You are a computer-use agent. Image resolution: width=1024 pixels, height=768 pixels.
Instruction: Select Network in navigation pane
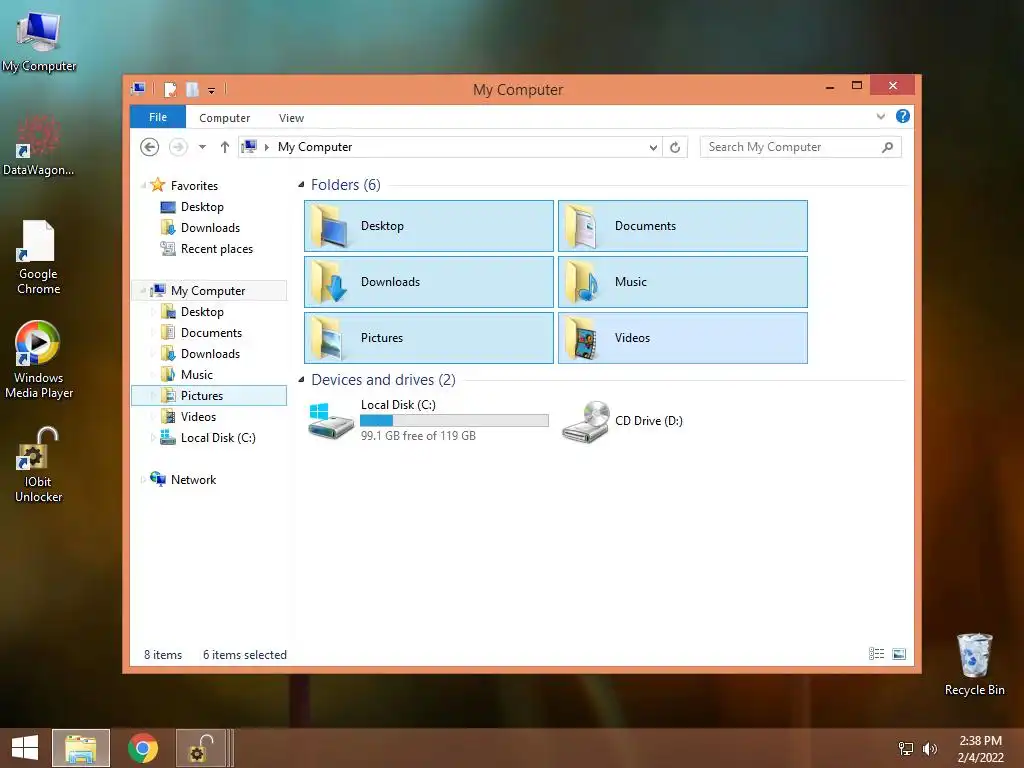pyautogui.click(x=193, y=479)
